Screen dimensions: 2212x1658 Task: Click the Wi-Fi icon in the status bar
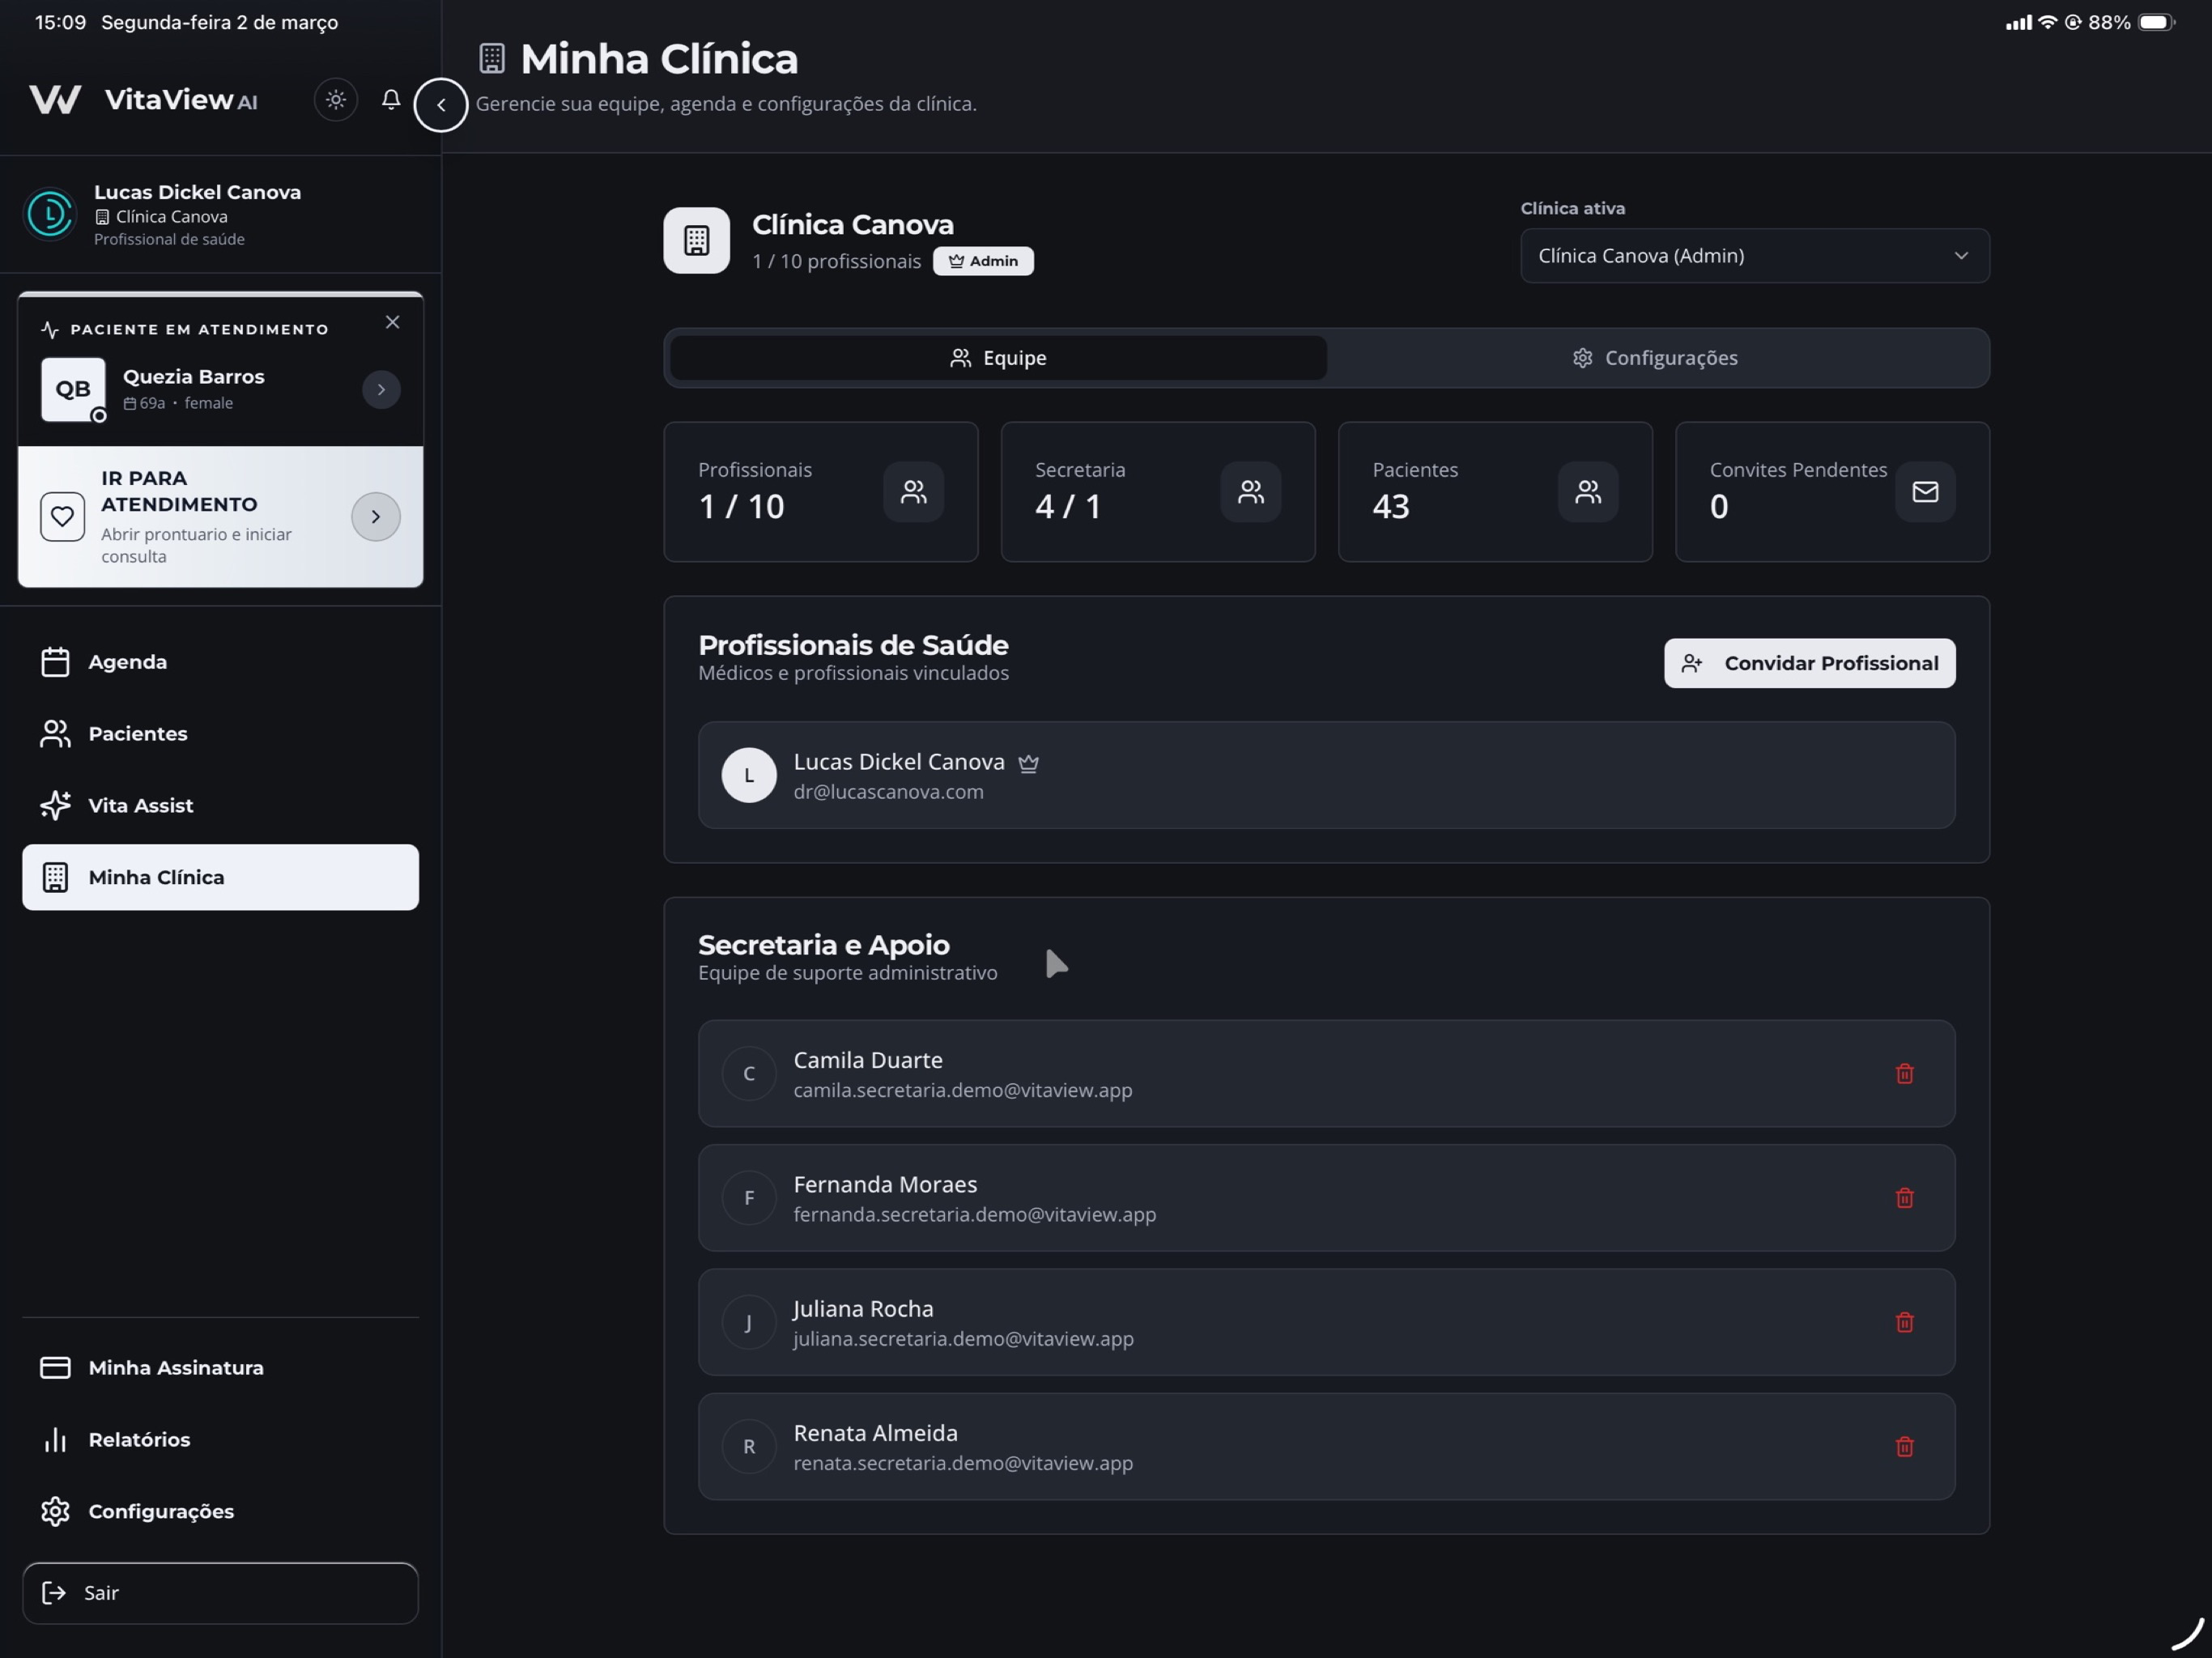(x=2047, y=22)
